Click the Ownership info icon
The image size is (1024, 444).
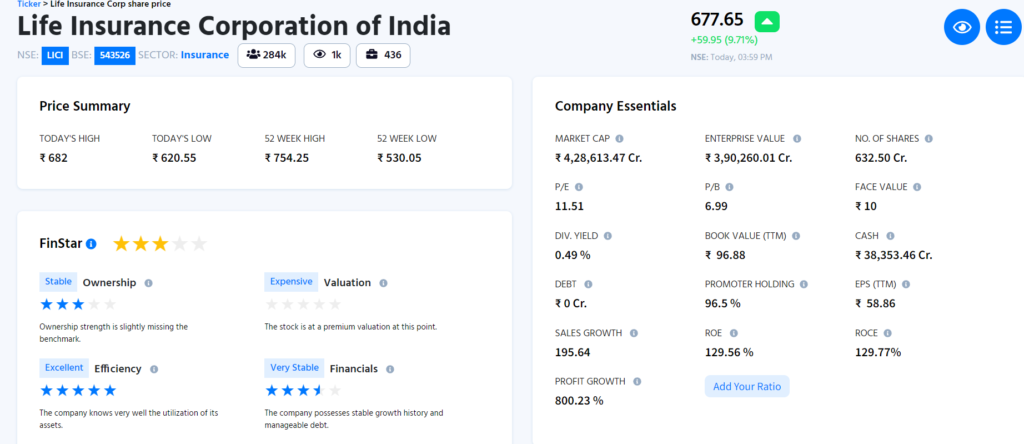coord(148,283)
